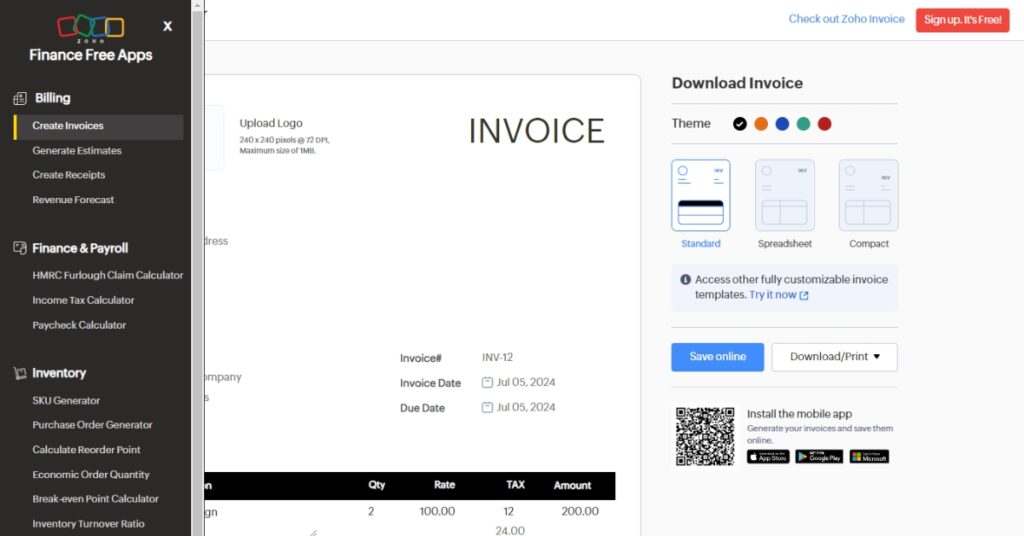Pick the black theme color
The height and width of the screenshot is (536, 1024).
coord(740,124)
